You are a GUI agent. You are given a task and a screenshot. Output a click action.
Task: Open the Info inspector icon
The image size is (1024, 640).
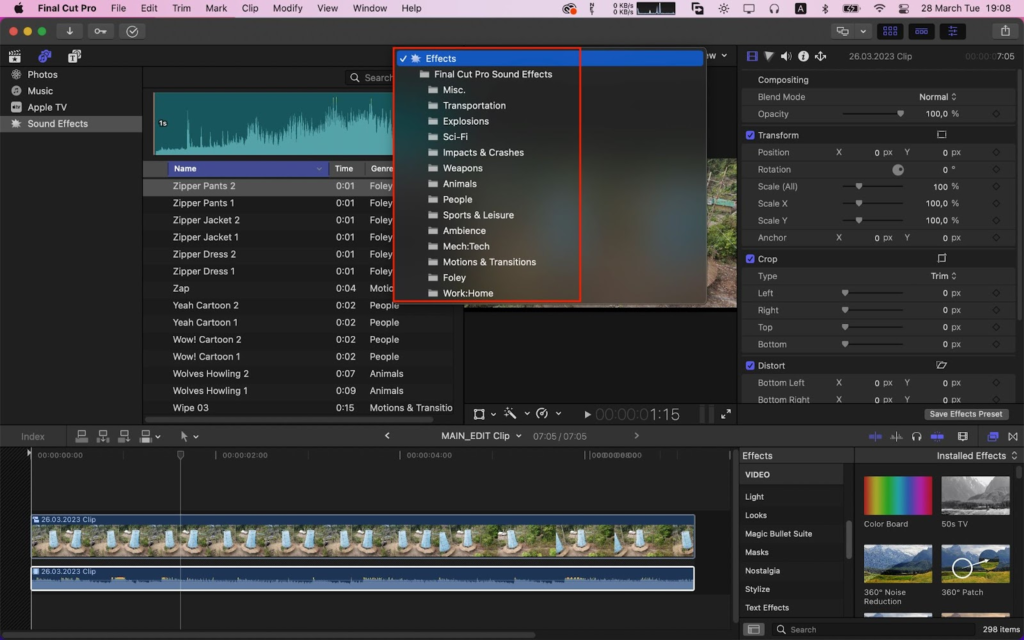[803, 57]
